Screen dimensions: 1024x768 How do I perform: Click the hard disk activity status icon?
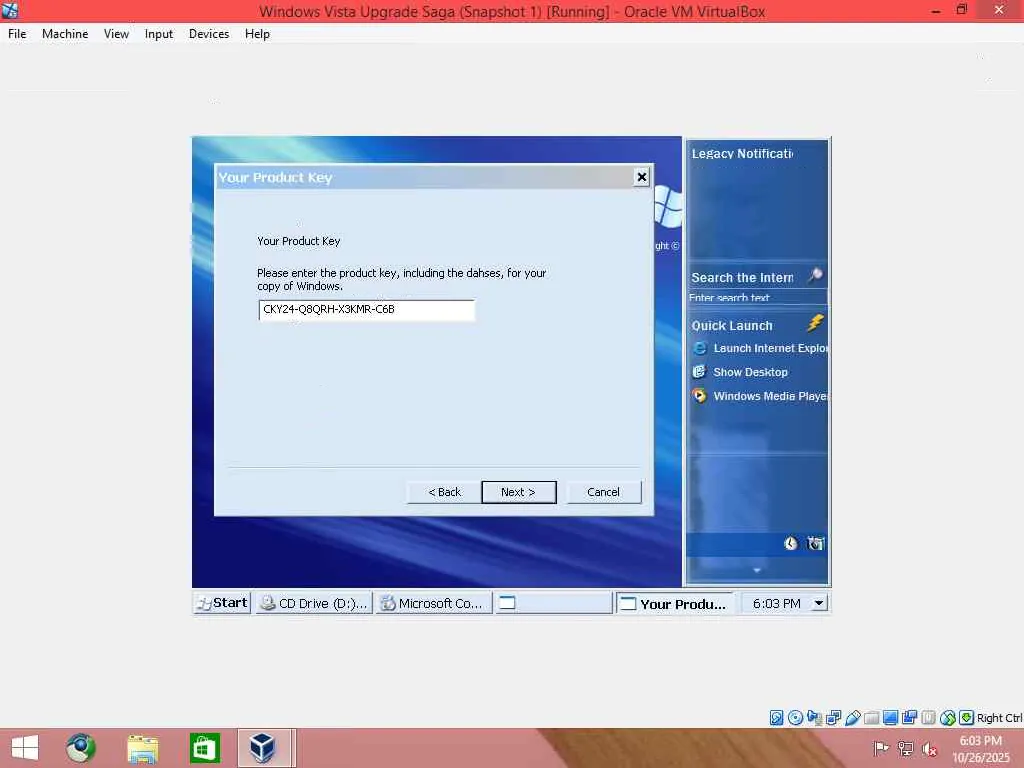[776, 718]
